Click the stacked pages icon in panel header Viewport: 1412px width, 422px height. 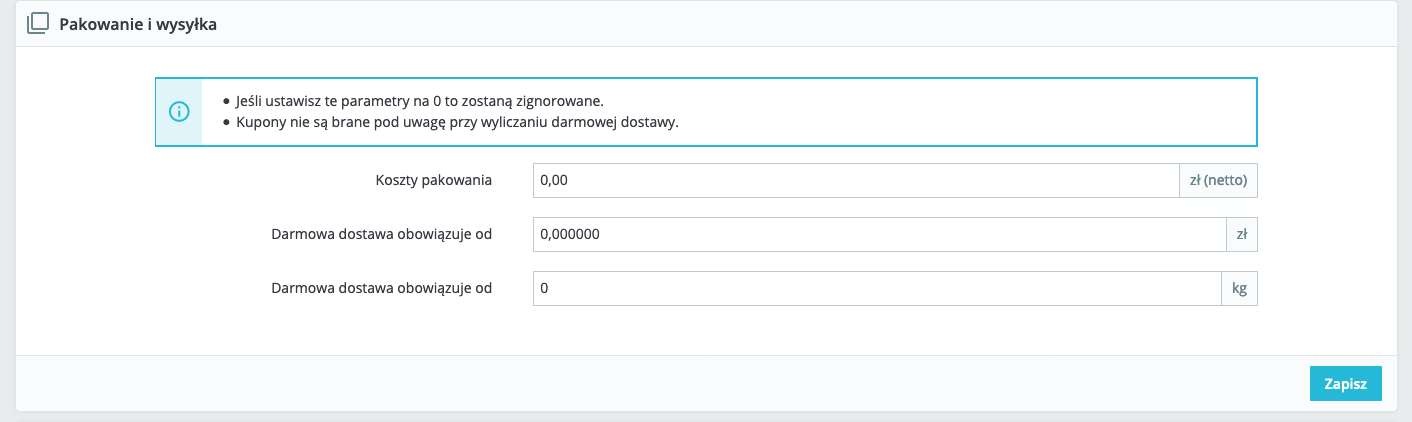(37, 25)
